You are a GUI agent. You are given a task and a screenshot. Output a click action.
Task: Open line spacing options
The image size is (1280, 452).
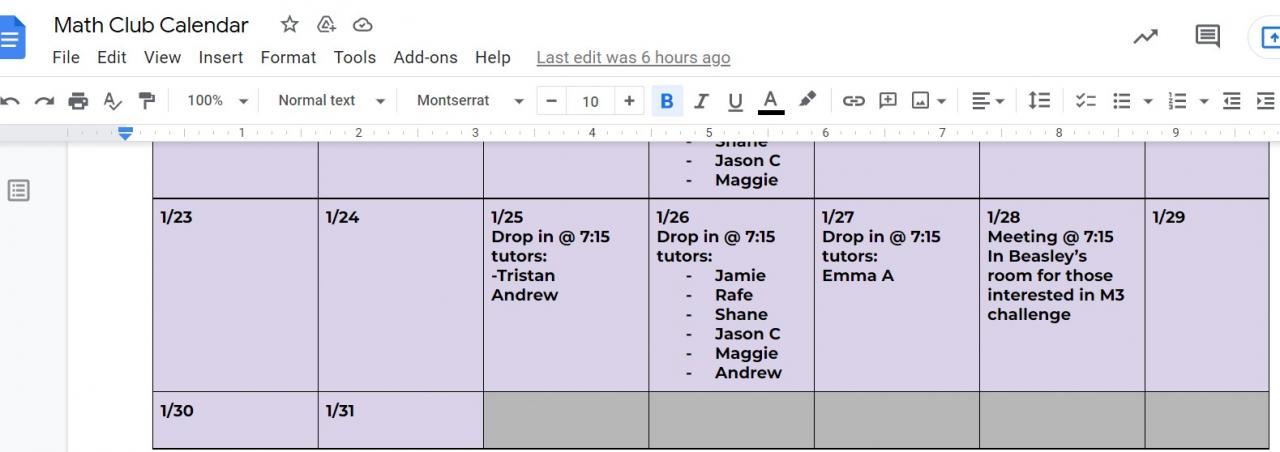point(1039,101)
